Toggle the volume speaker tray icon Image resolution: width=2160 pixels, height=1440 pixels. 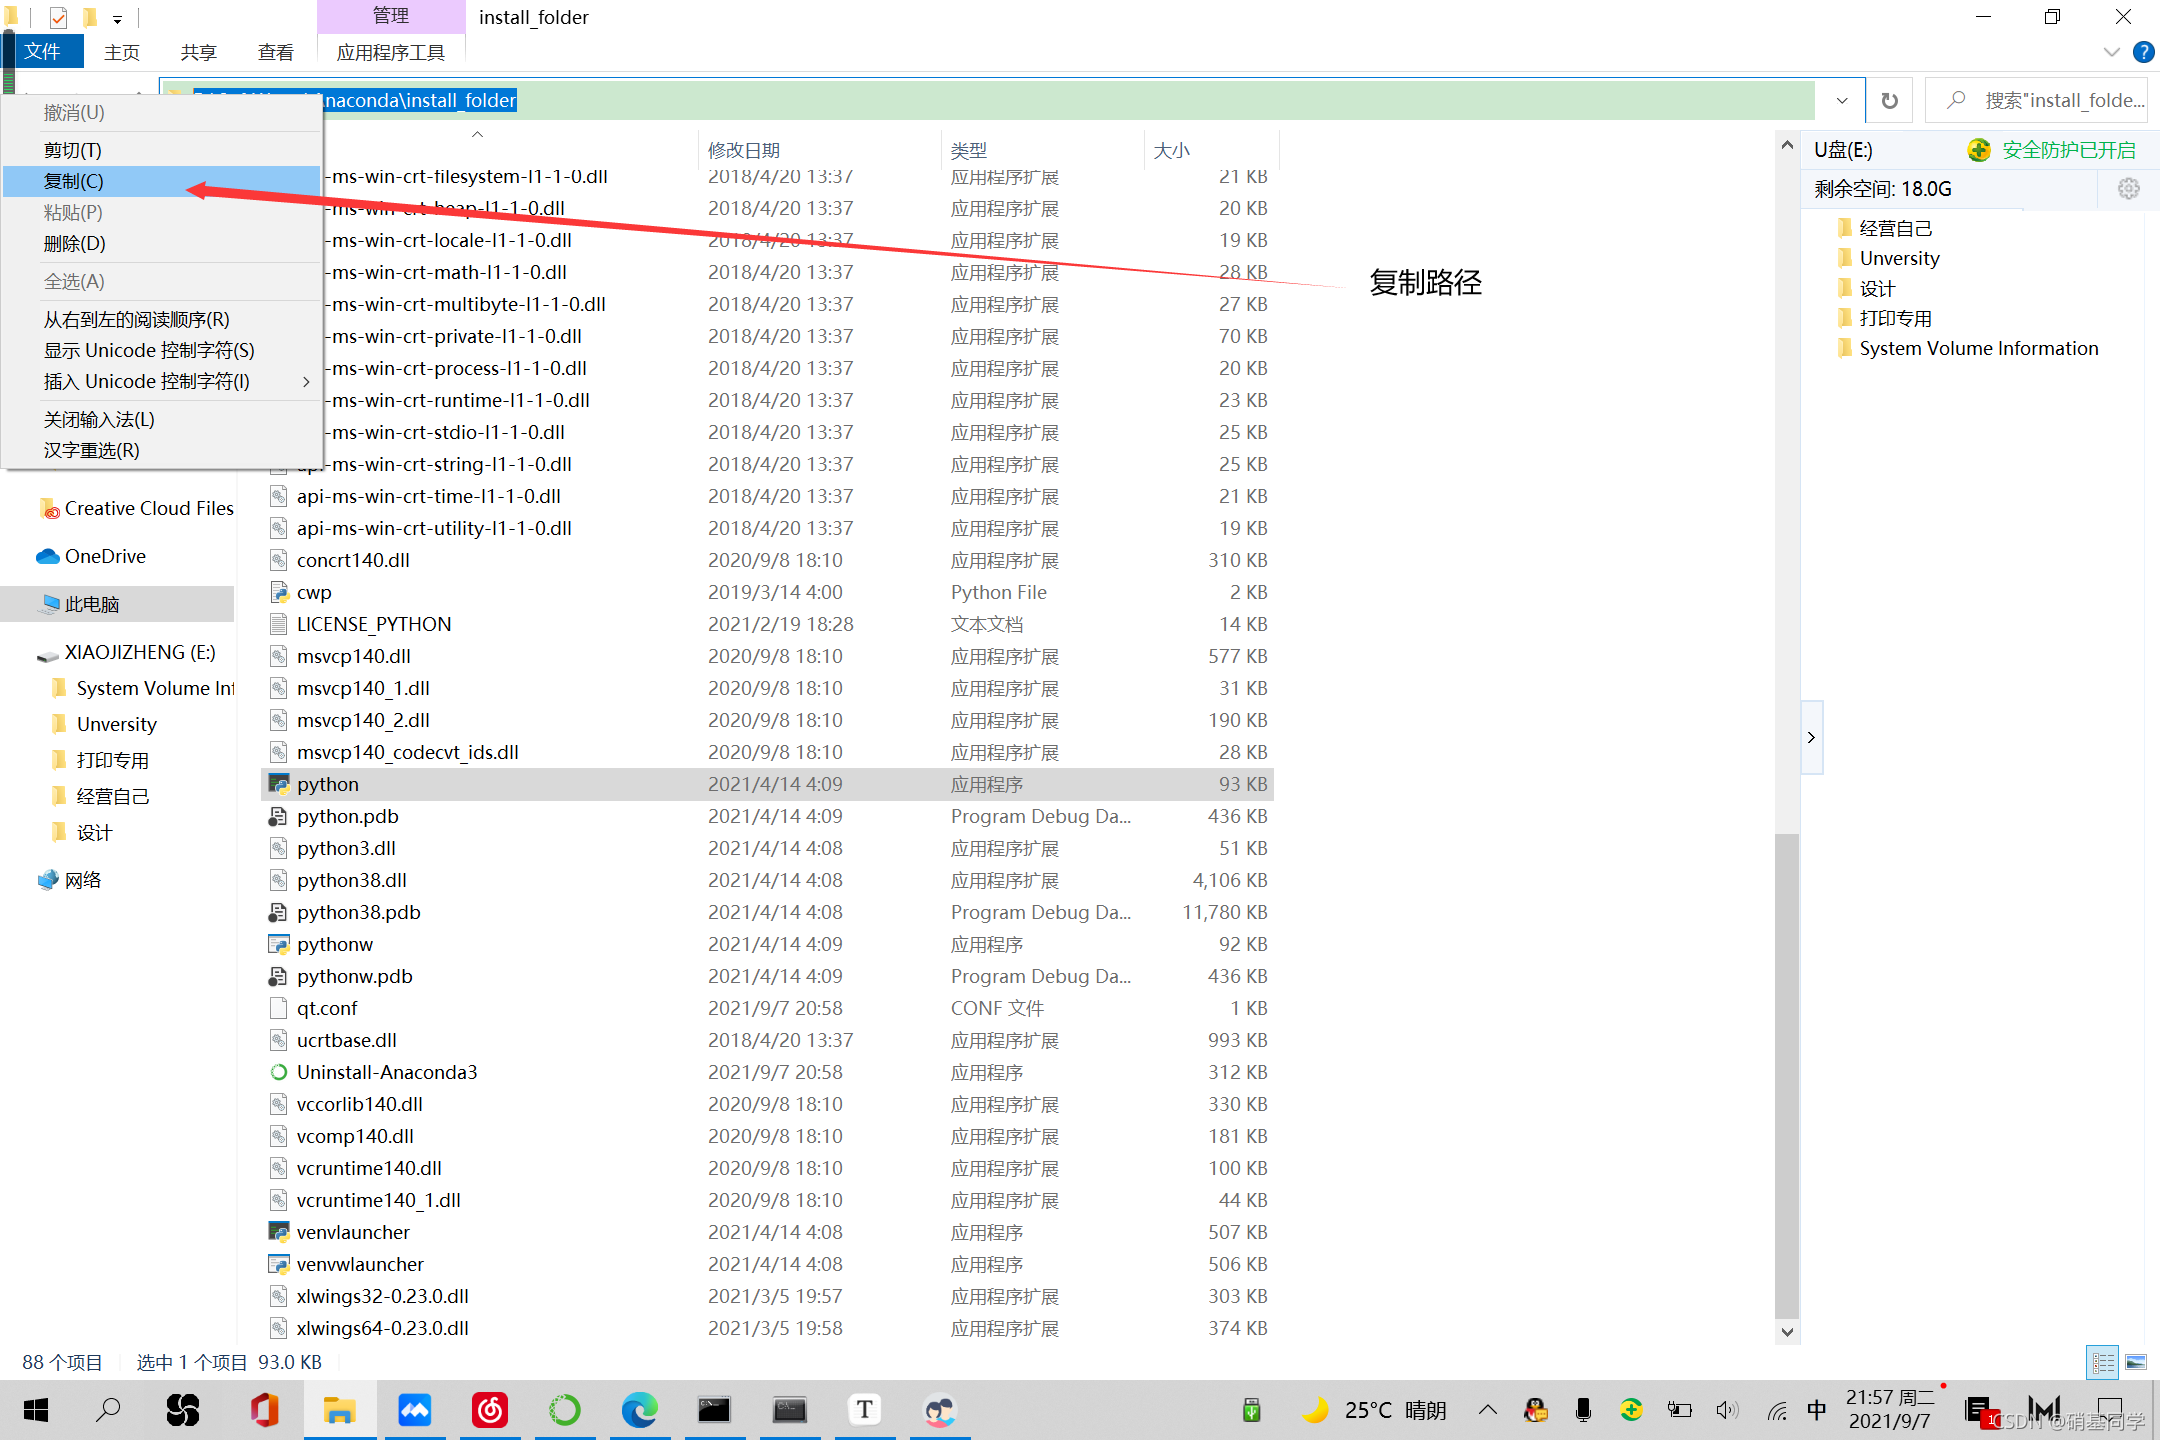[1727, 1410]
